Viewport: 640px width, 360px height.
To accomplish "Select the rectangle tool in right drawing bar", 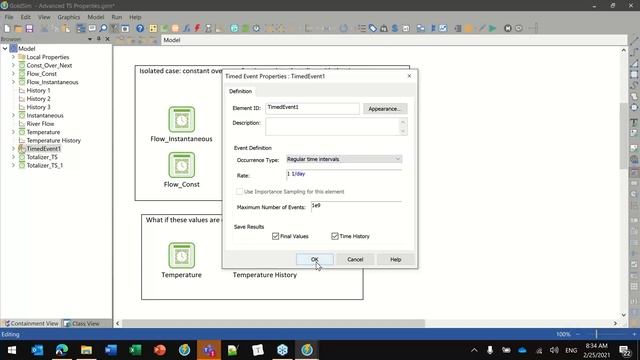I will [x=634, y=75].
